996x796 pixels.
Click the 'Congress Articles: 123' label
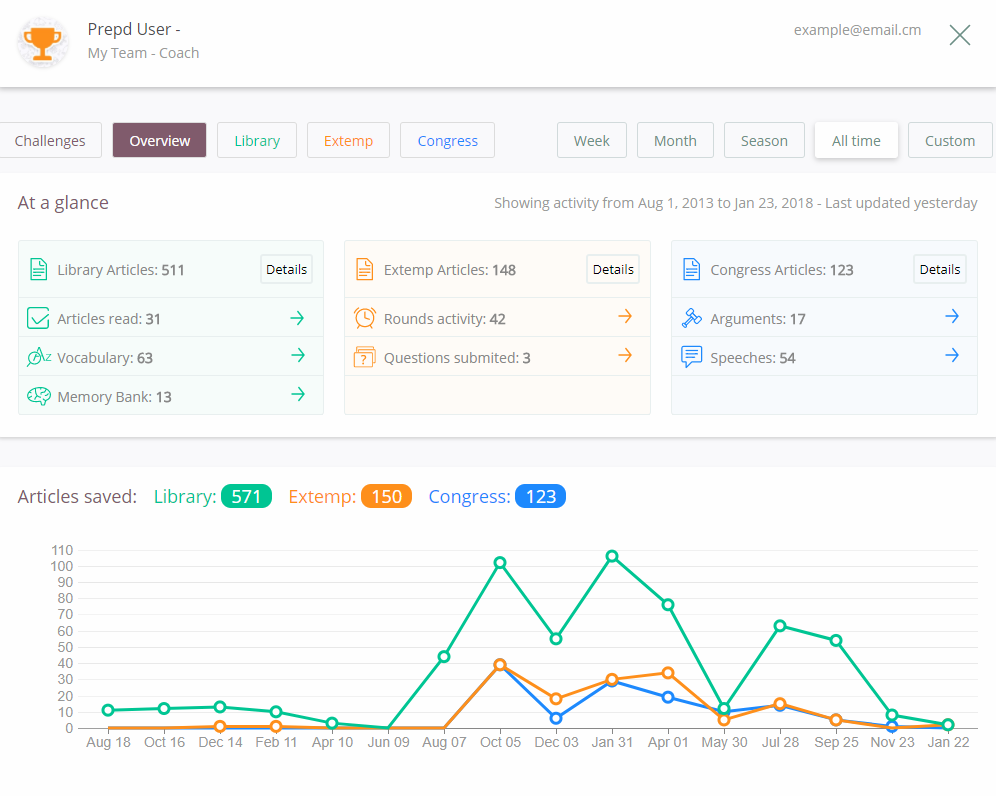(782, 270)
